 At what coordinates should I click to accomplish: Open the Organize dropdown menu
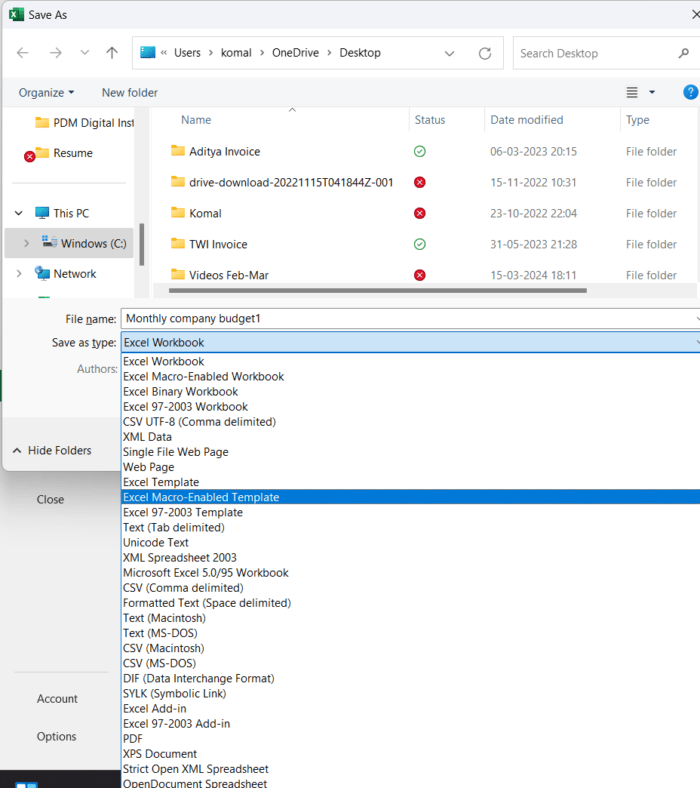[46, 92]
